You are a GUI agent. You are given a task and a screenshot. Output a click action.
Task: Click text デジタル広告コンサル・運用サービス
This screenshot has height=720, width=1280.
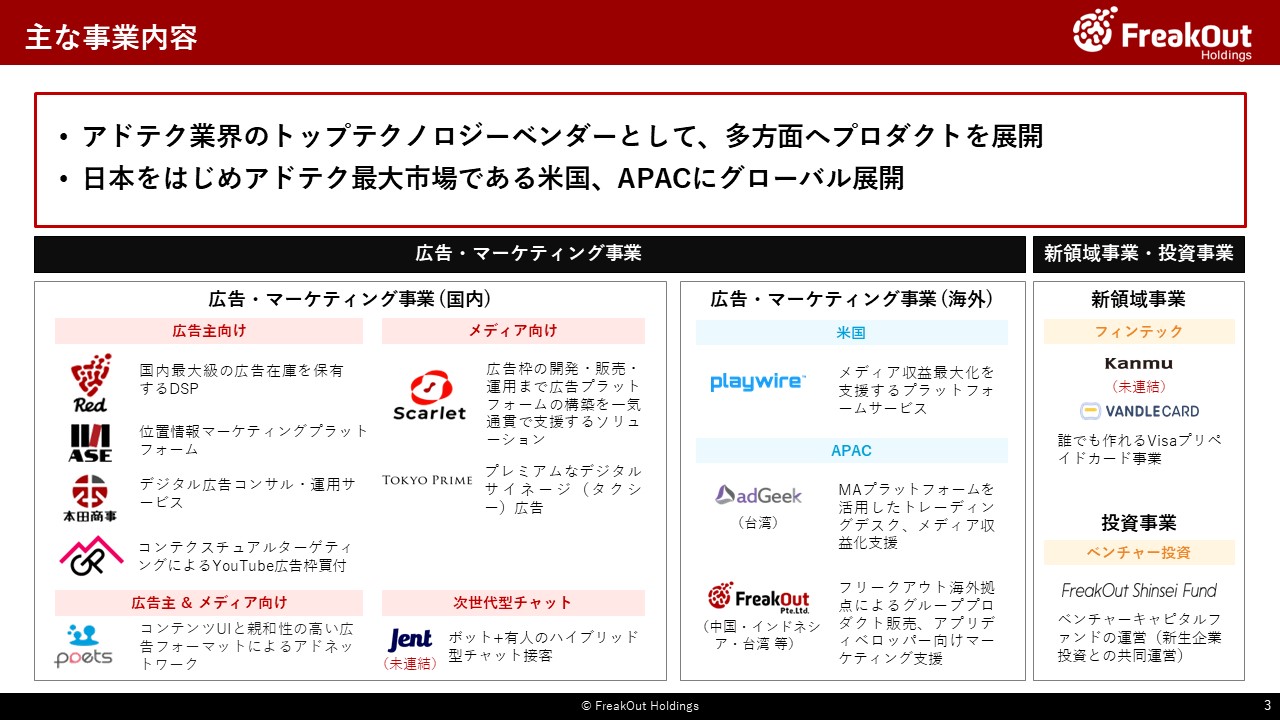coord(247,493)
